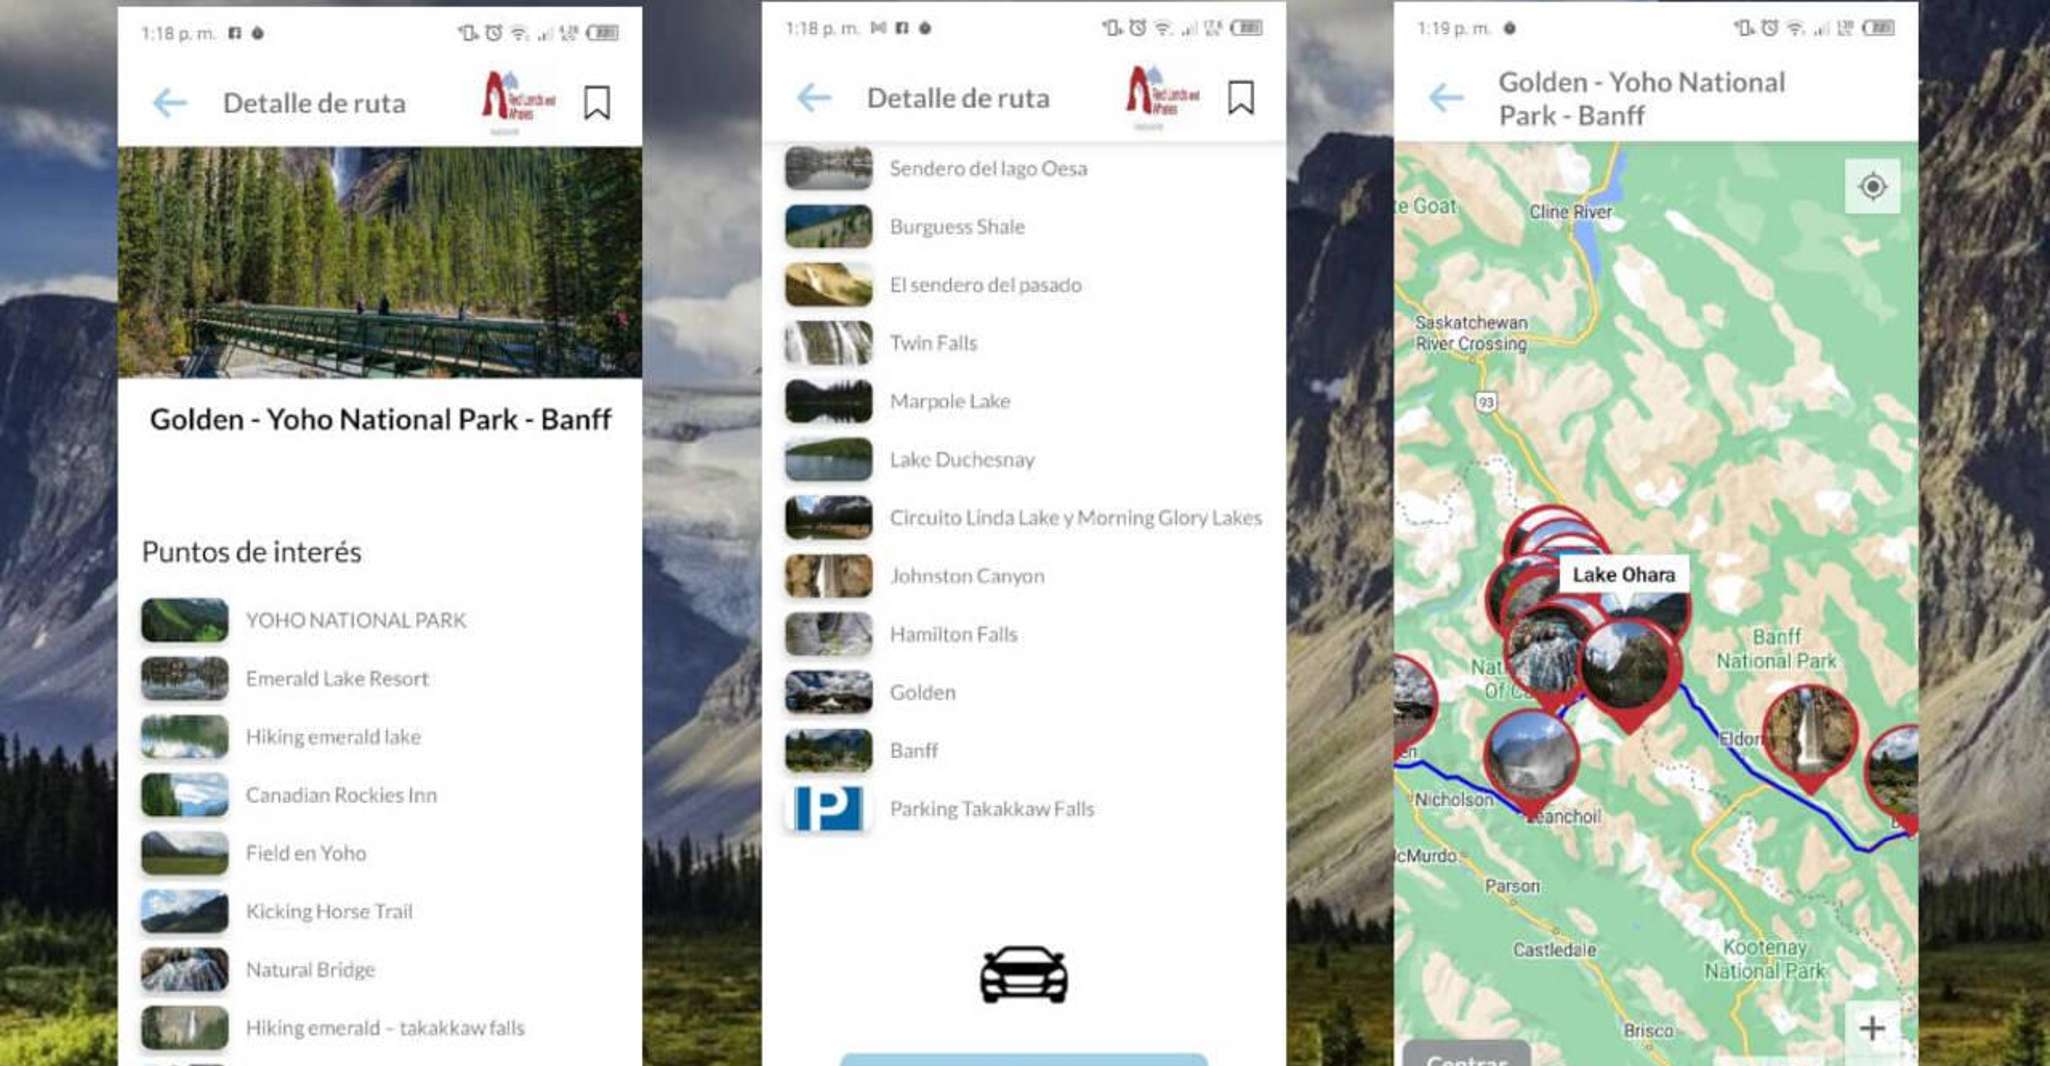Go back using the arrow on the map screen
This screenshot has height=1066, width=2050.
1446,97
